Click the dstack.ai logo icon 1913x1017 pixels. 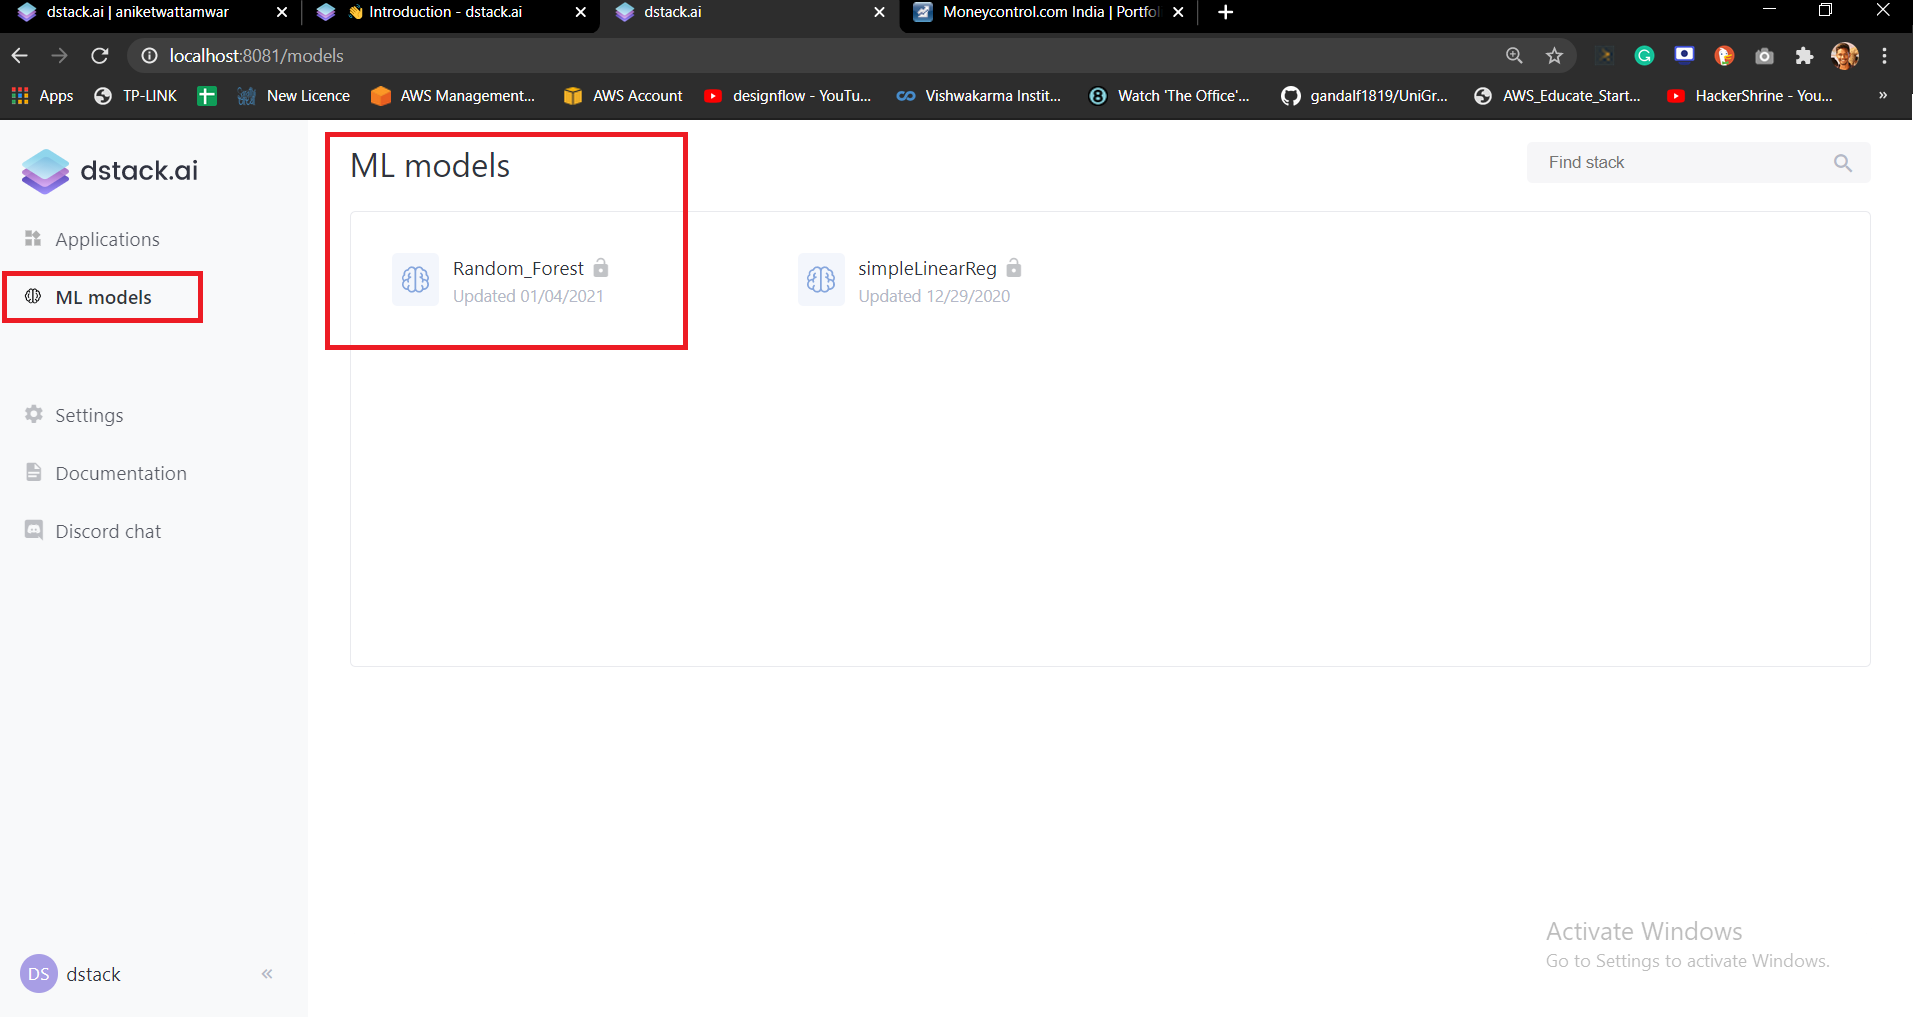45,171
